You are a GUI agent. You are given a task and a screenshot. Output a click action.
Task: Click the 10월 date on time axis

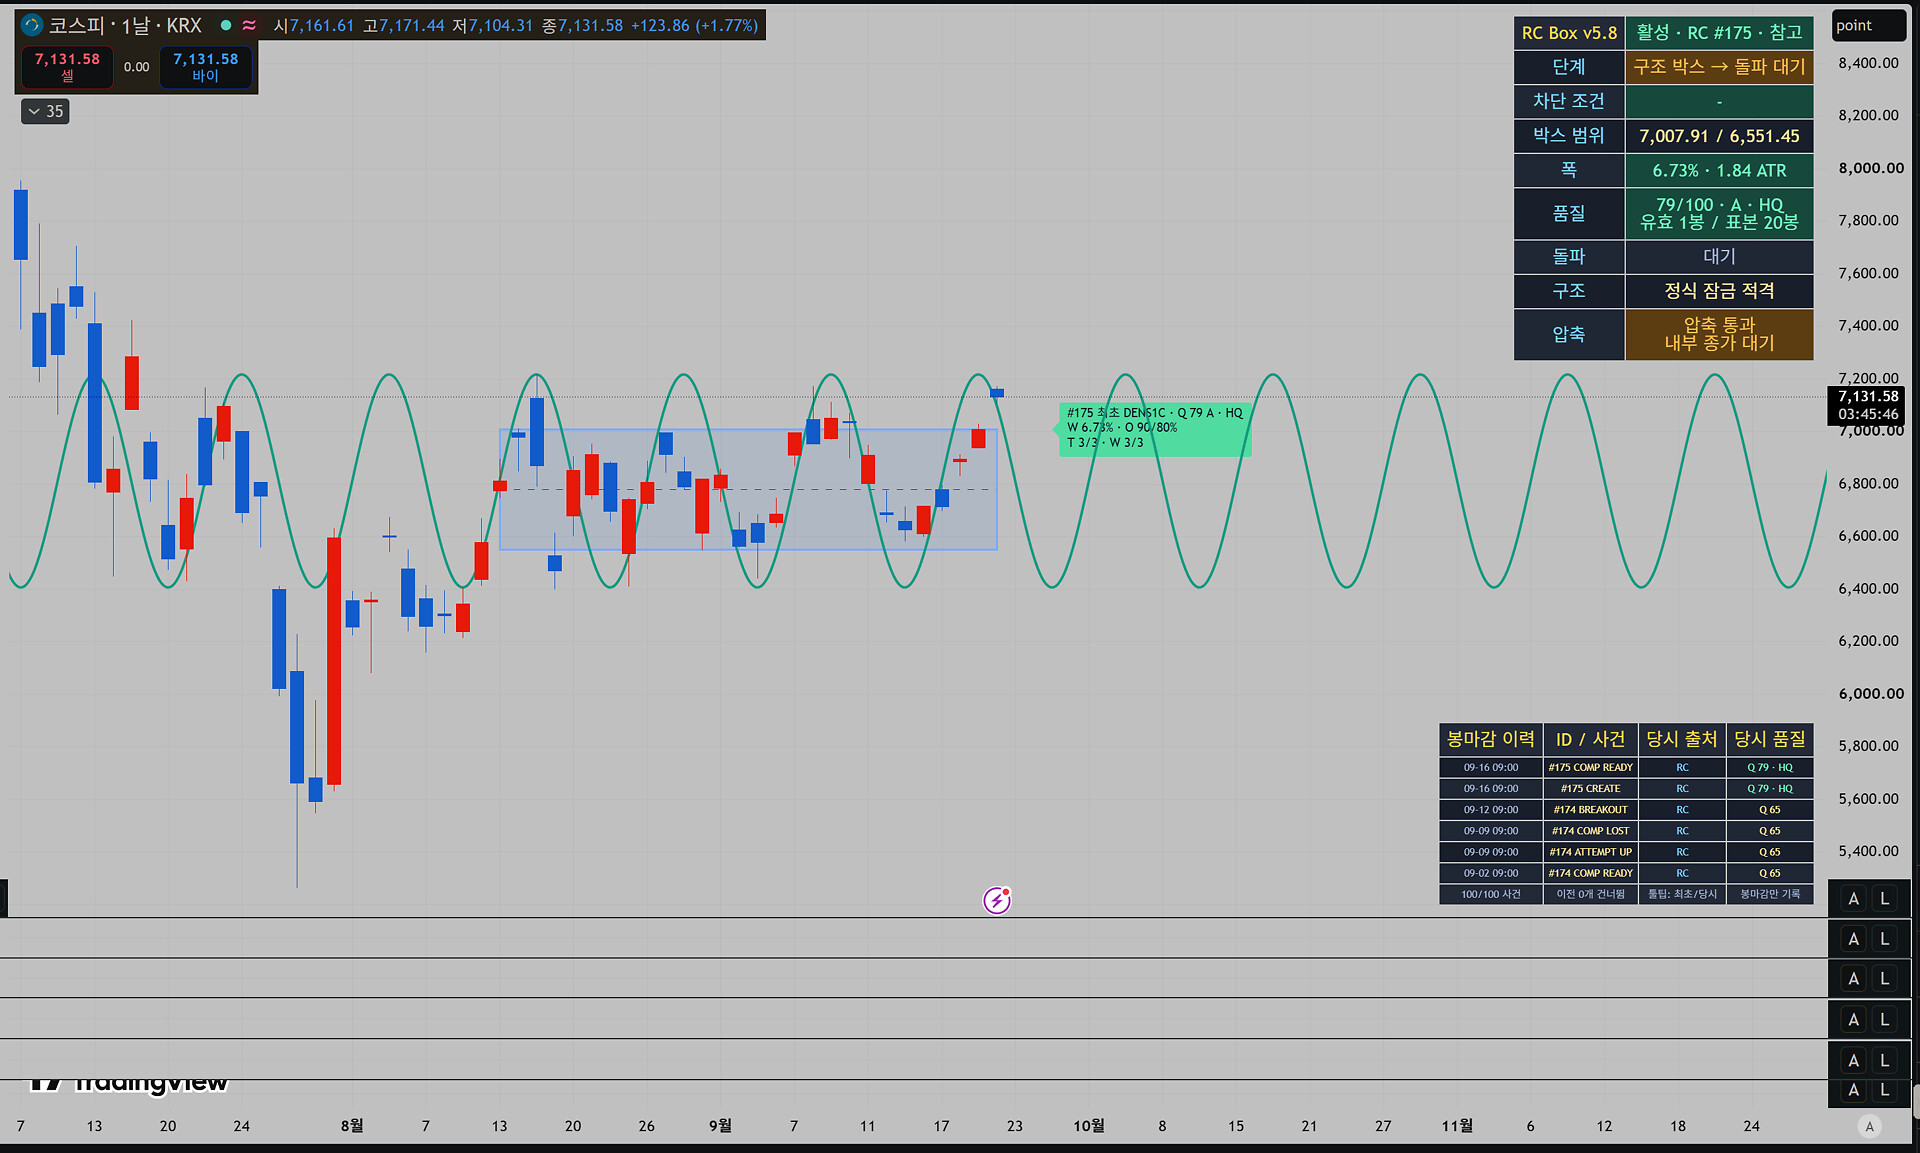[x=1088, y=1126]
